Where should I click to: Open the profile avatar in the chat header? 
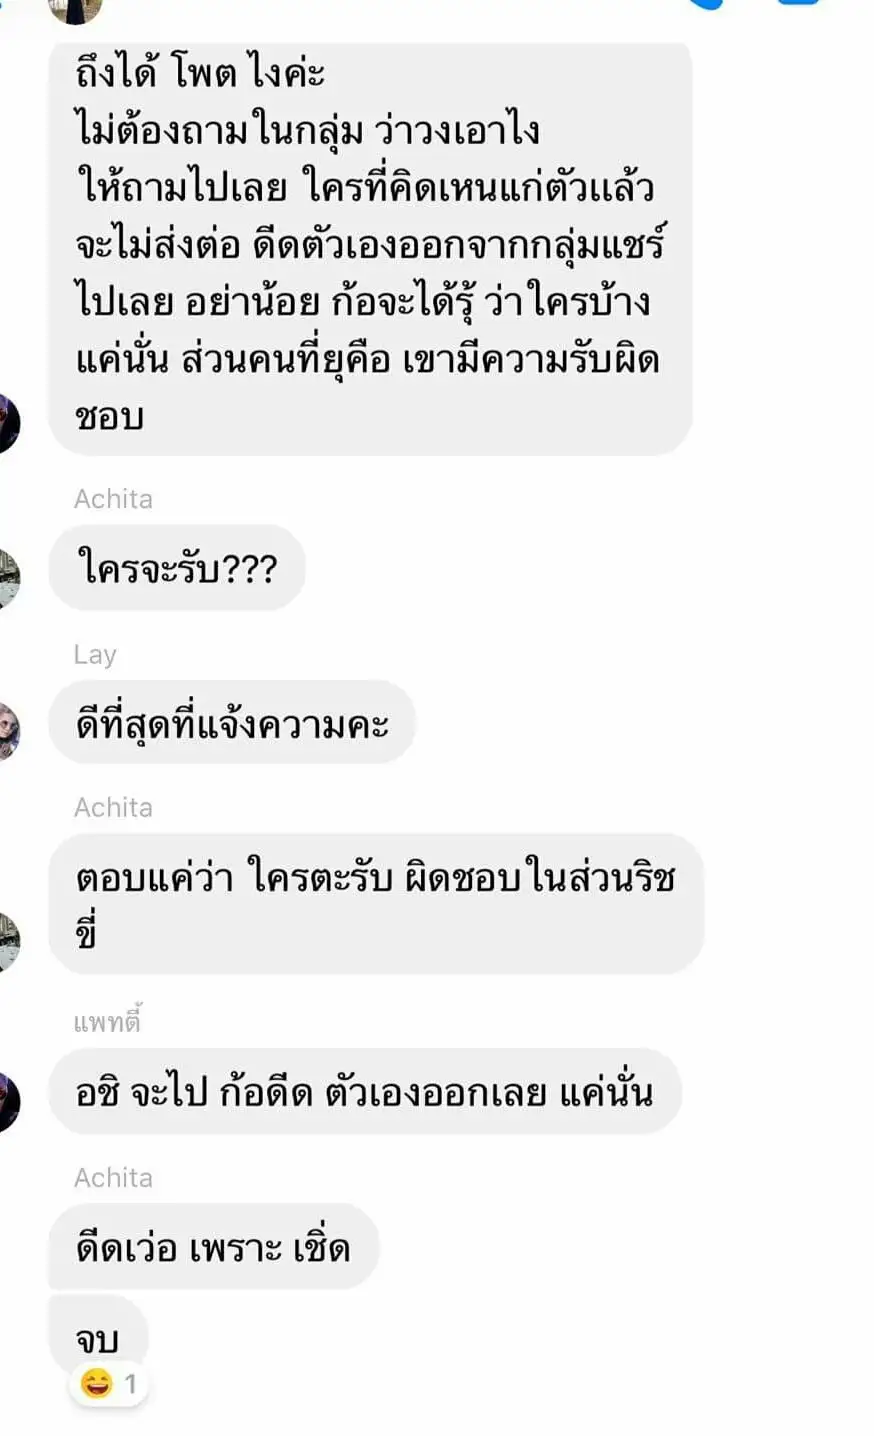pos(75,10)
